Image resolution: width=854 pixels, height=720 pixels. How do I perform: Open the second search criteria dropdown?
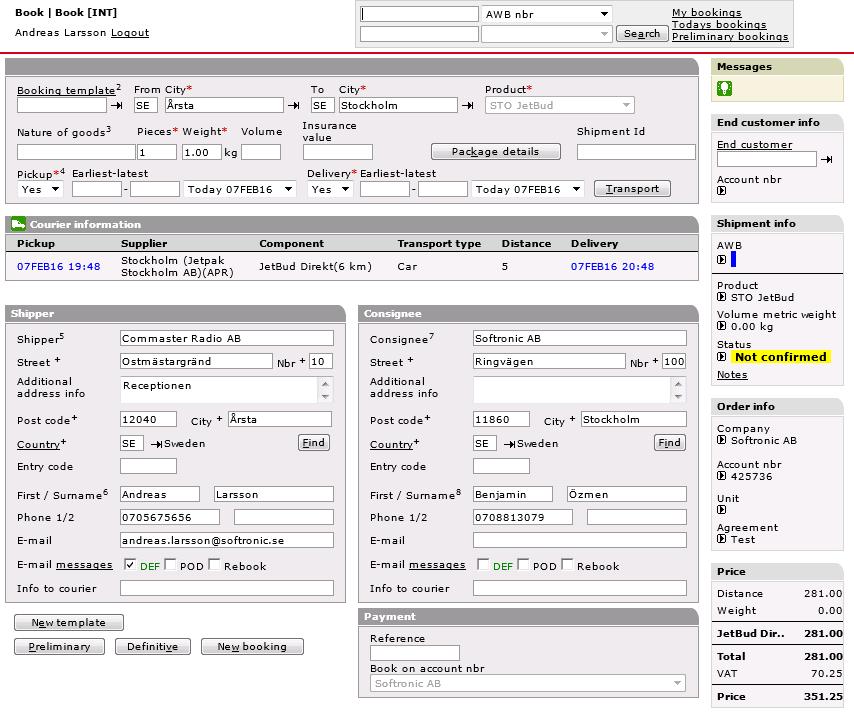click(546, 34)
